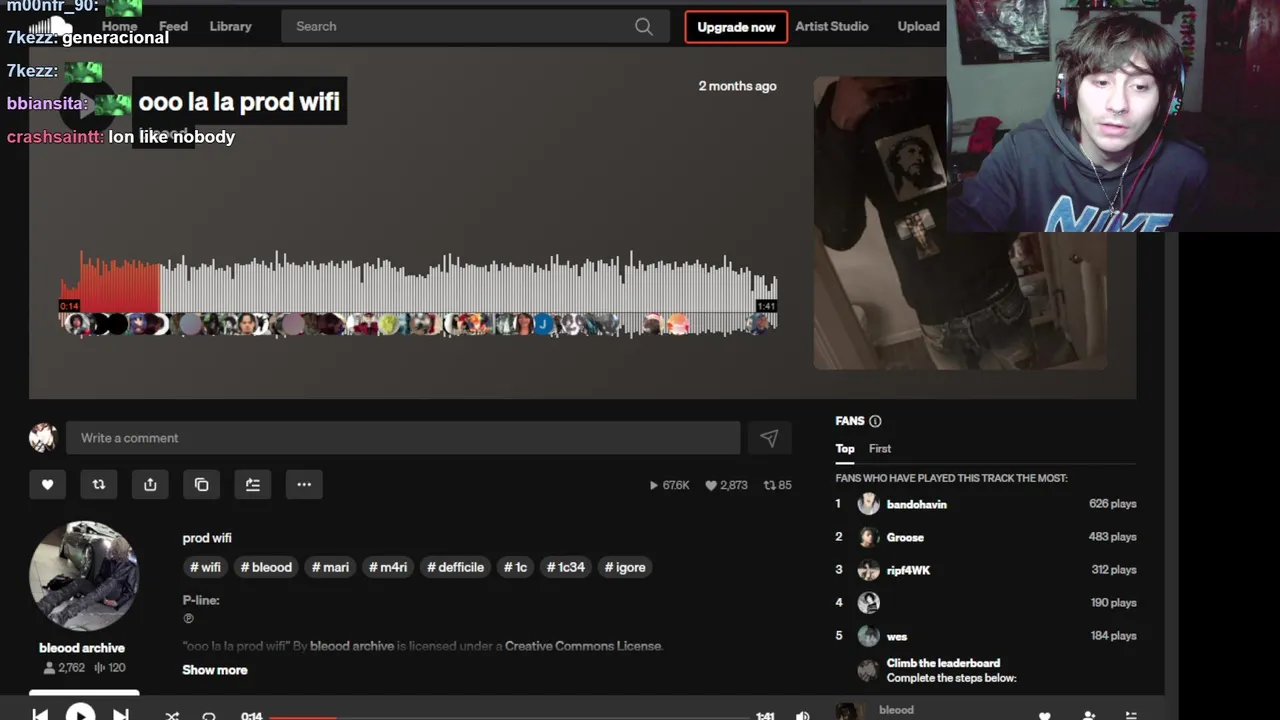Screen dimensions: 1280x720
Task: Skip to previous track
Action: 40,715
